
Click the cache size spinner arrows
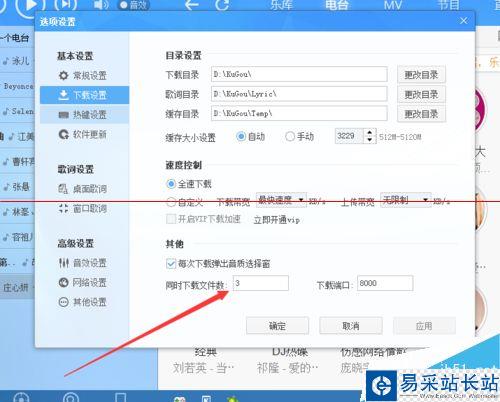pyautogui.click(x=369, y=136)
